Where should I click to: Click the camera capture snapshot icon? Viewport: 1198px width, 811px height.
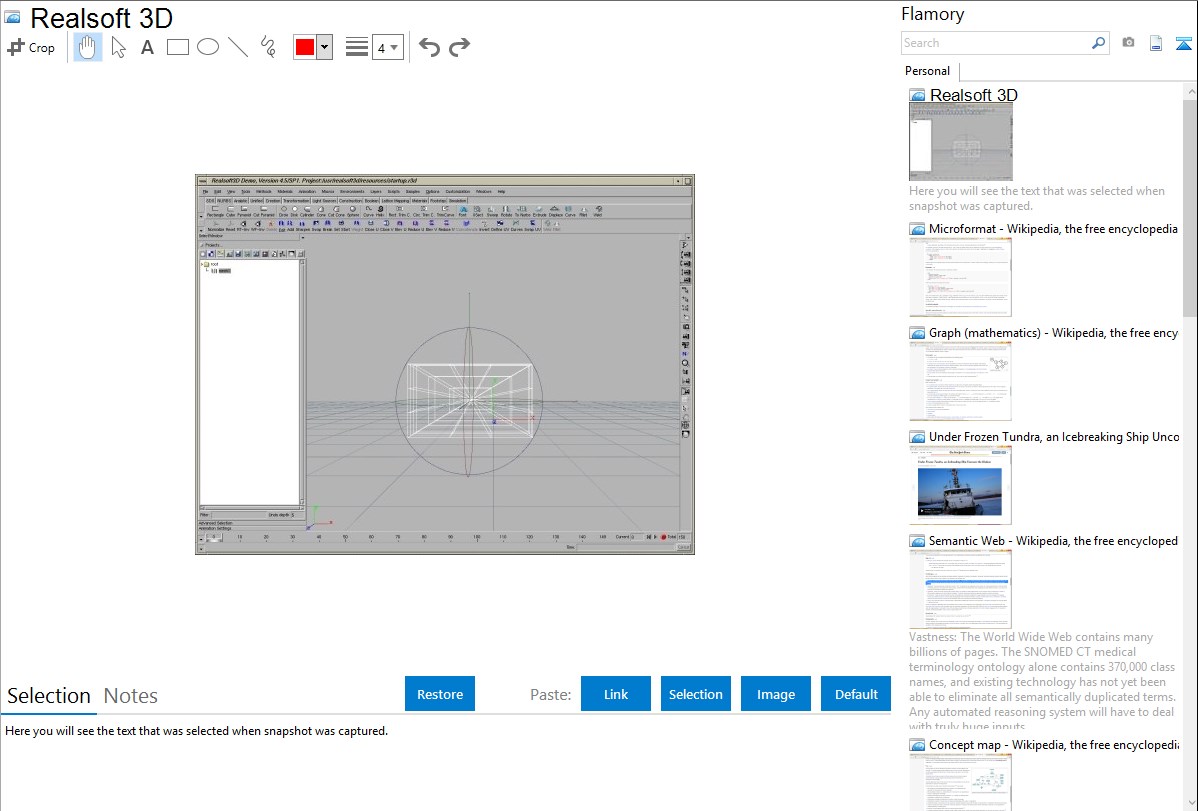click(x=1128, y=43)
